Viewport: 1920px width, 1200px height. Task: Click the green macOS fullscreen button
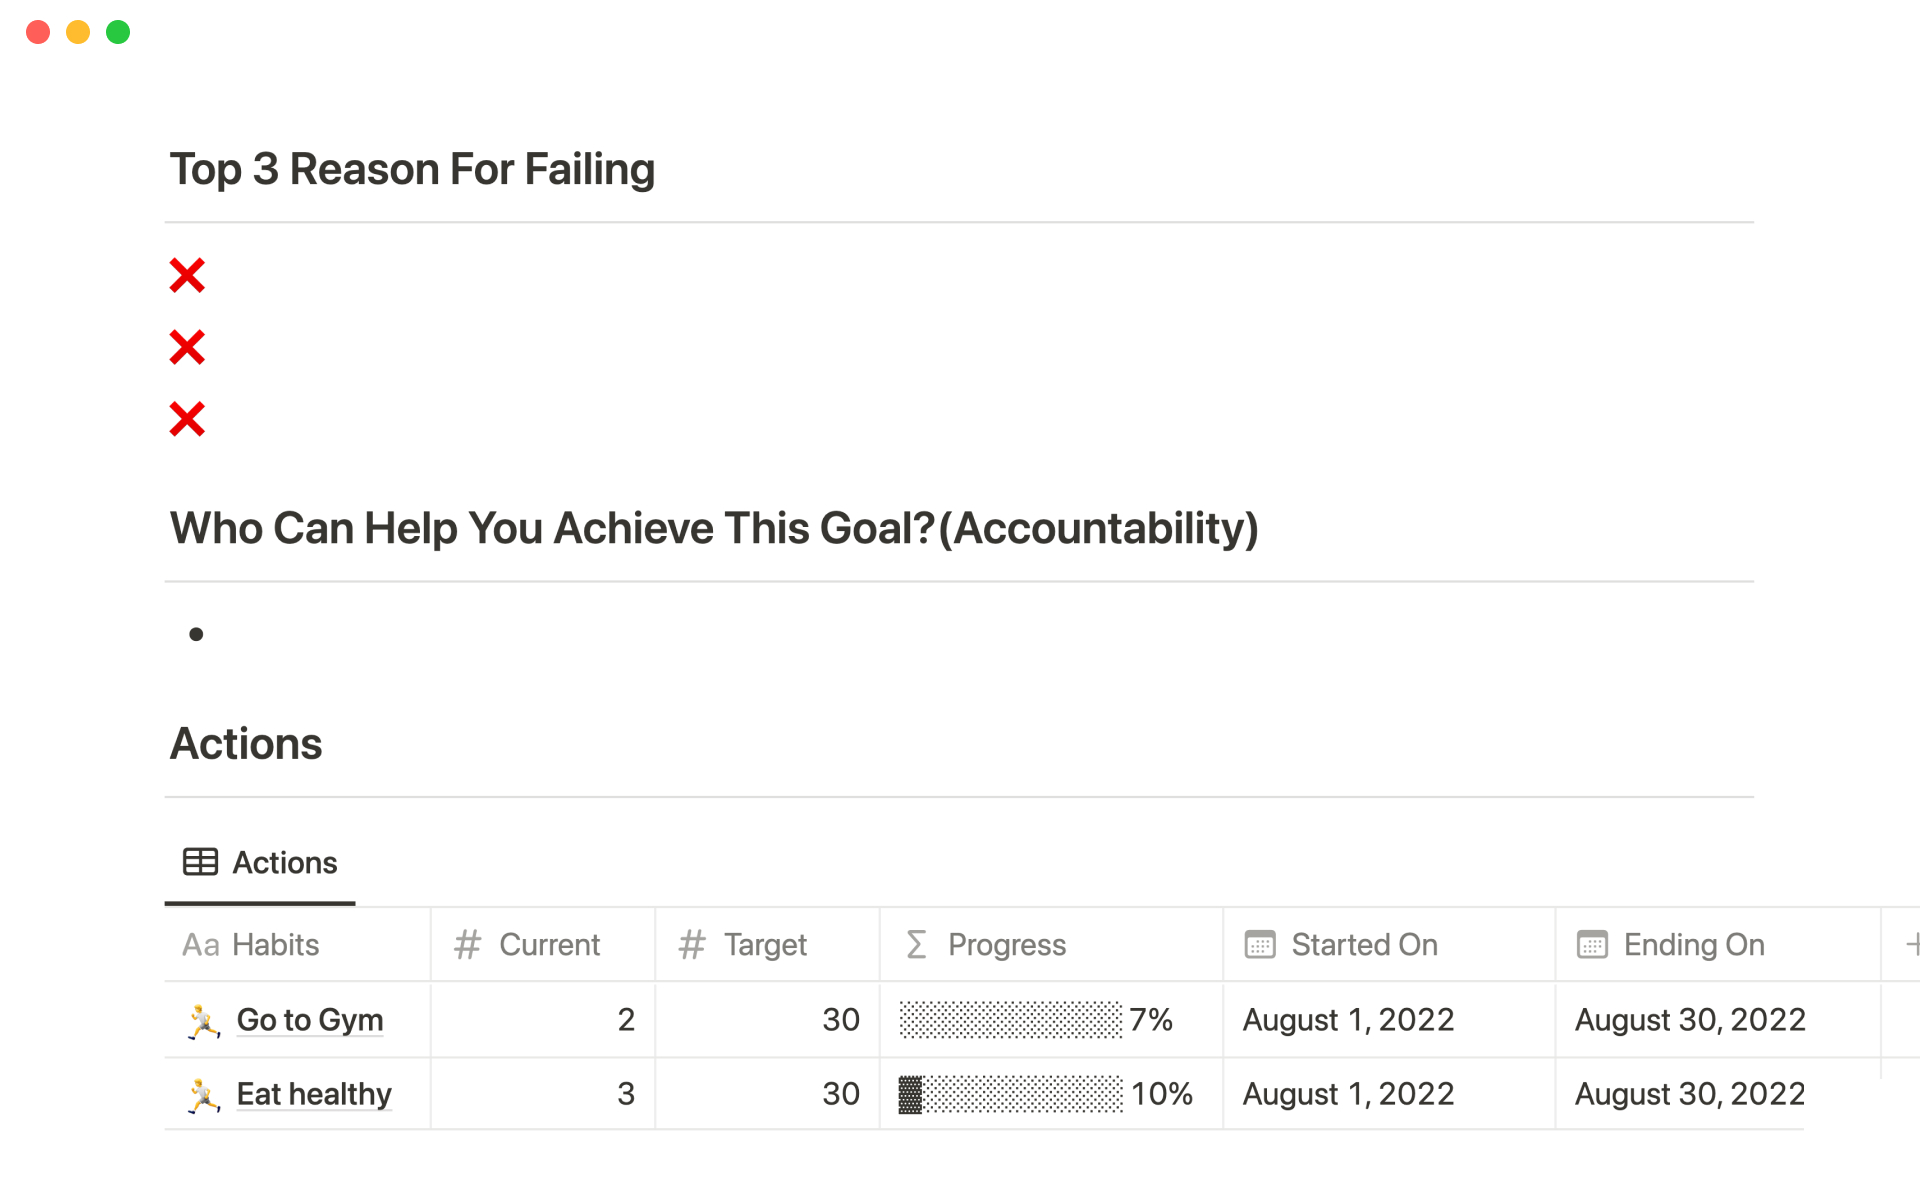118,32
